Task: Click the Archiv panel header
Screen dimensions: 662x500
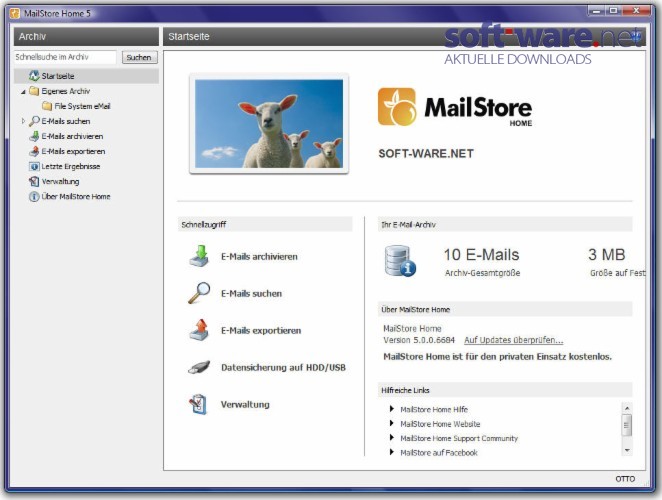Action: (87, 36)
